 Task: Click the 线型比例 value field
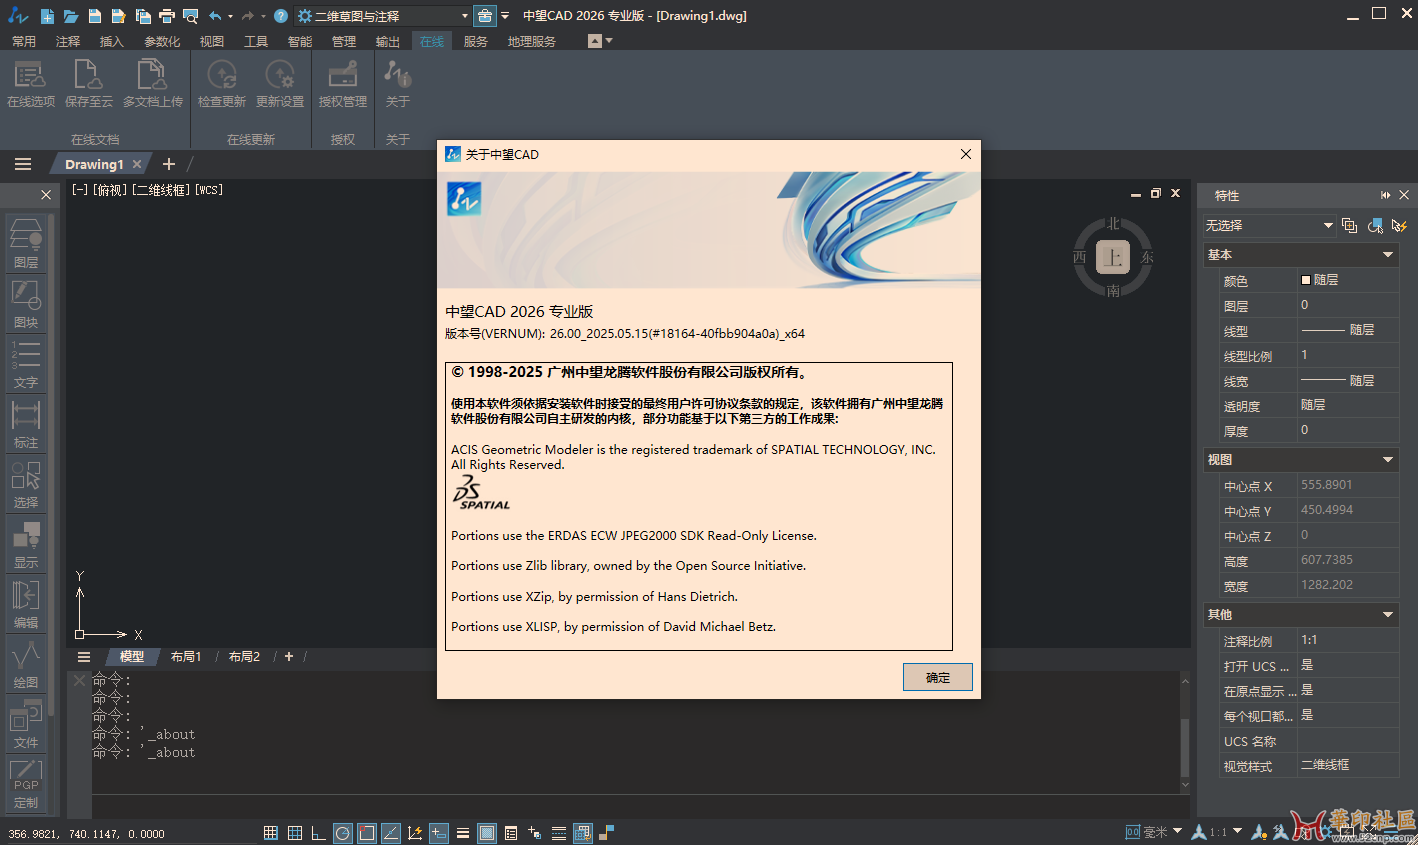tap(1348, 355)
